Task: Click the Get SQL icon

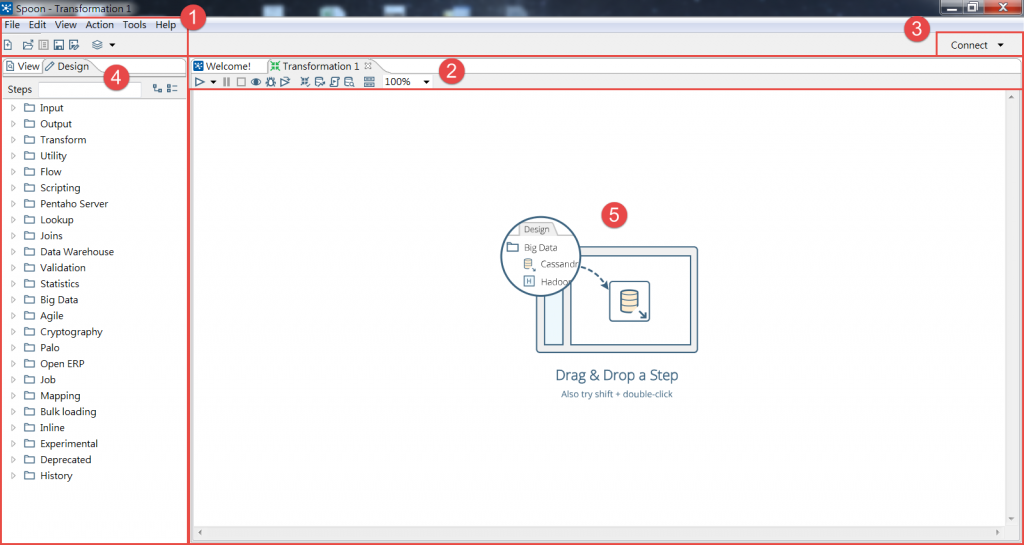Action: tap(334, 82)
